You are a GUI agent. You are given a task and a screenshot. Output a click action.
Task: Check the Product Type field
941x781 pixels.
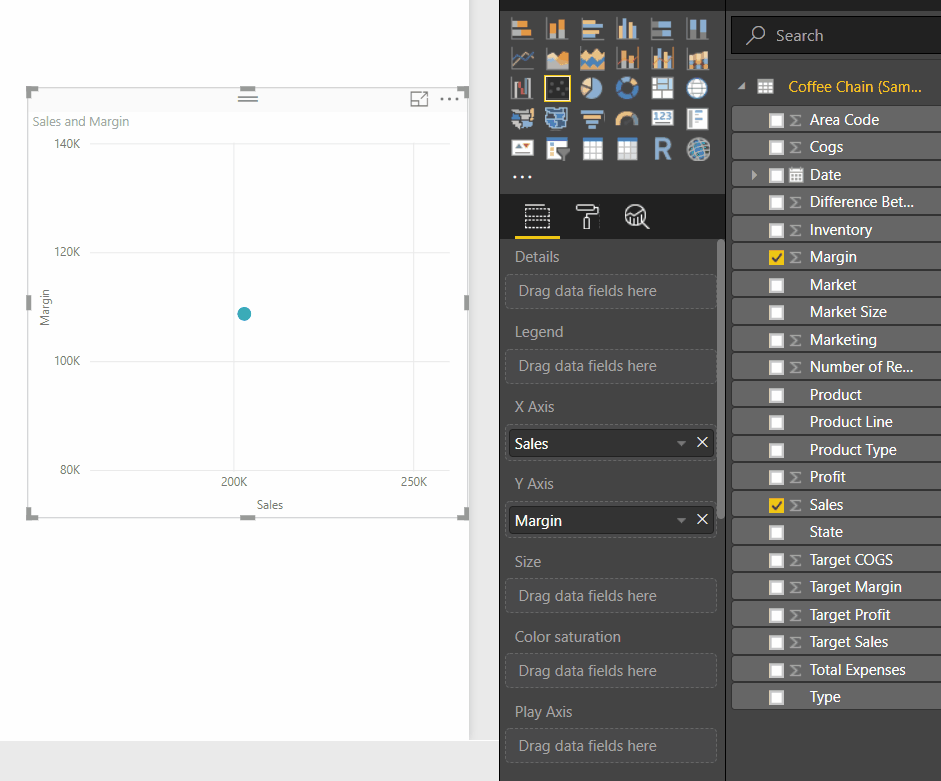776,450
